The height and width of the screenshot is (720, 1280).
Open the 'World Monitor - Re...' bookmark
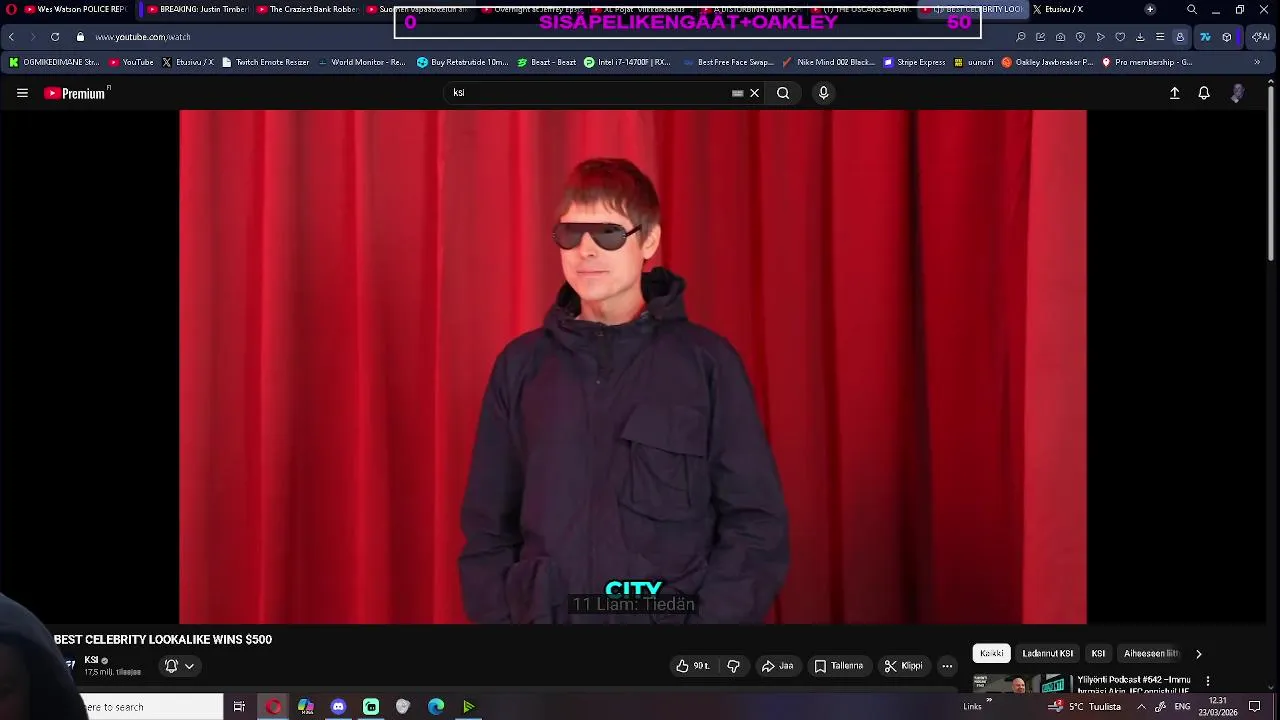(362, 62)
